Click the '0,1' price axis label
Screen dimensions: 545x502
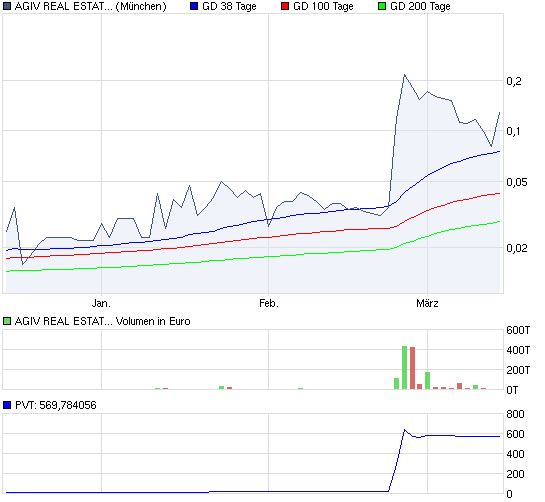(x=513, y=131)
